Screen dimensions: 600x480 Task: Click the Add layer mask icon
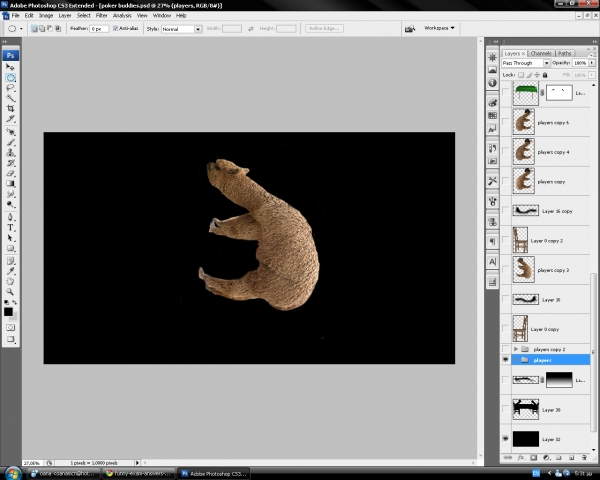point(533,457)
